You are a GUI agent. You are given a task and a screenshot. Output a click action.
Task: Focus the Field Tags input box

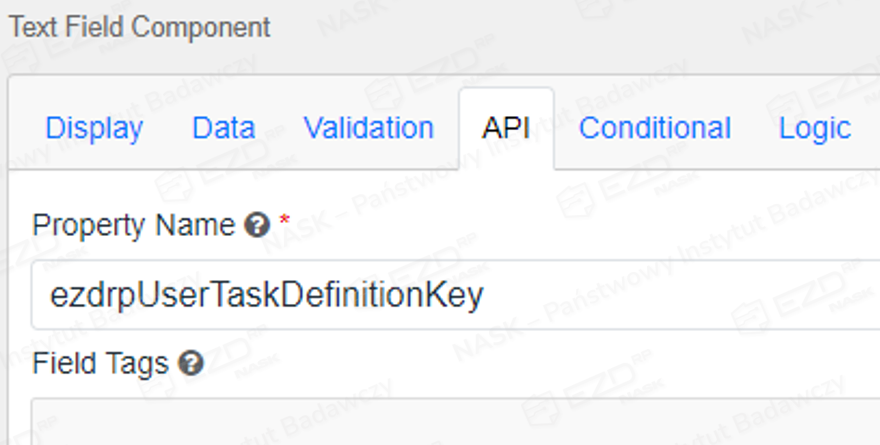click(x=450, y=422)
